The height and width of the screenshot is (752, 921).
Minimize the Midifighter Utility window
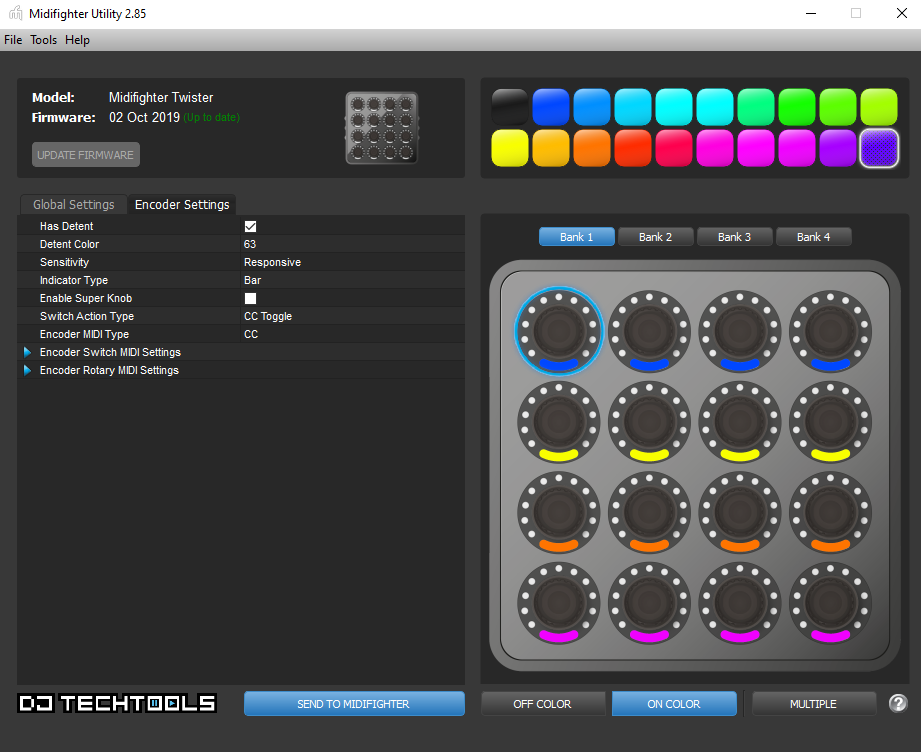[811, 13]
